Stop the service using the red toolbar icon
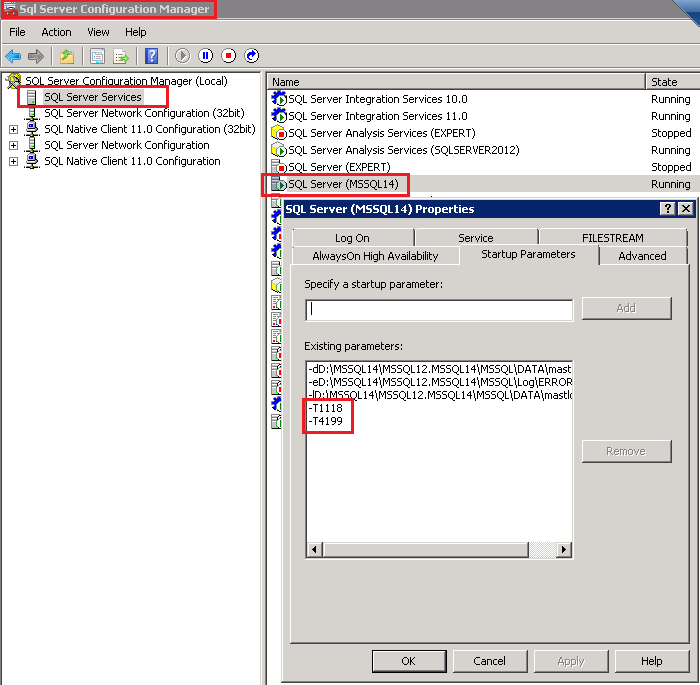This screenshot has height=685, width=700. coord(229,56)
